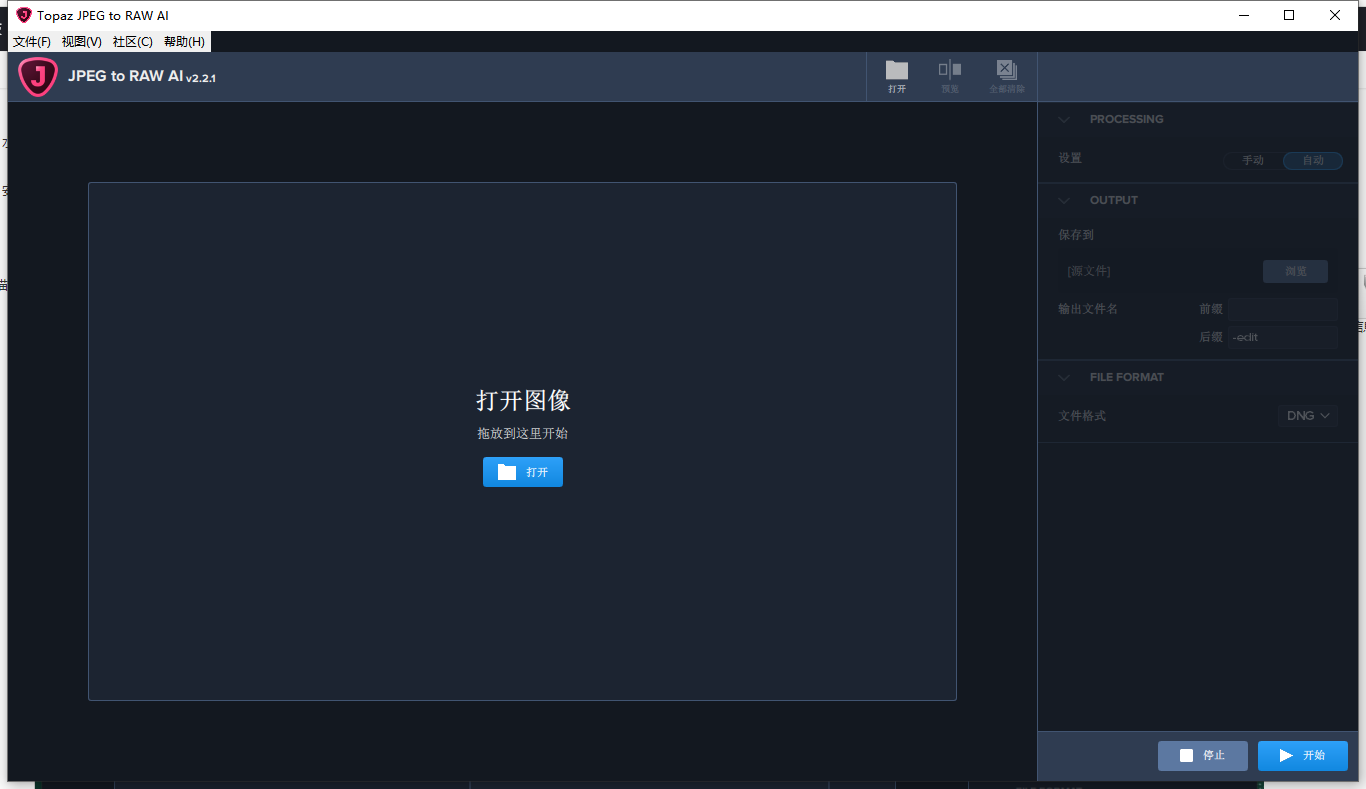Switch settings to 手动 mode

pos(1253,160)
